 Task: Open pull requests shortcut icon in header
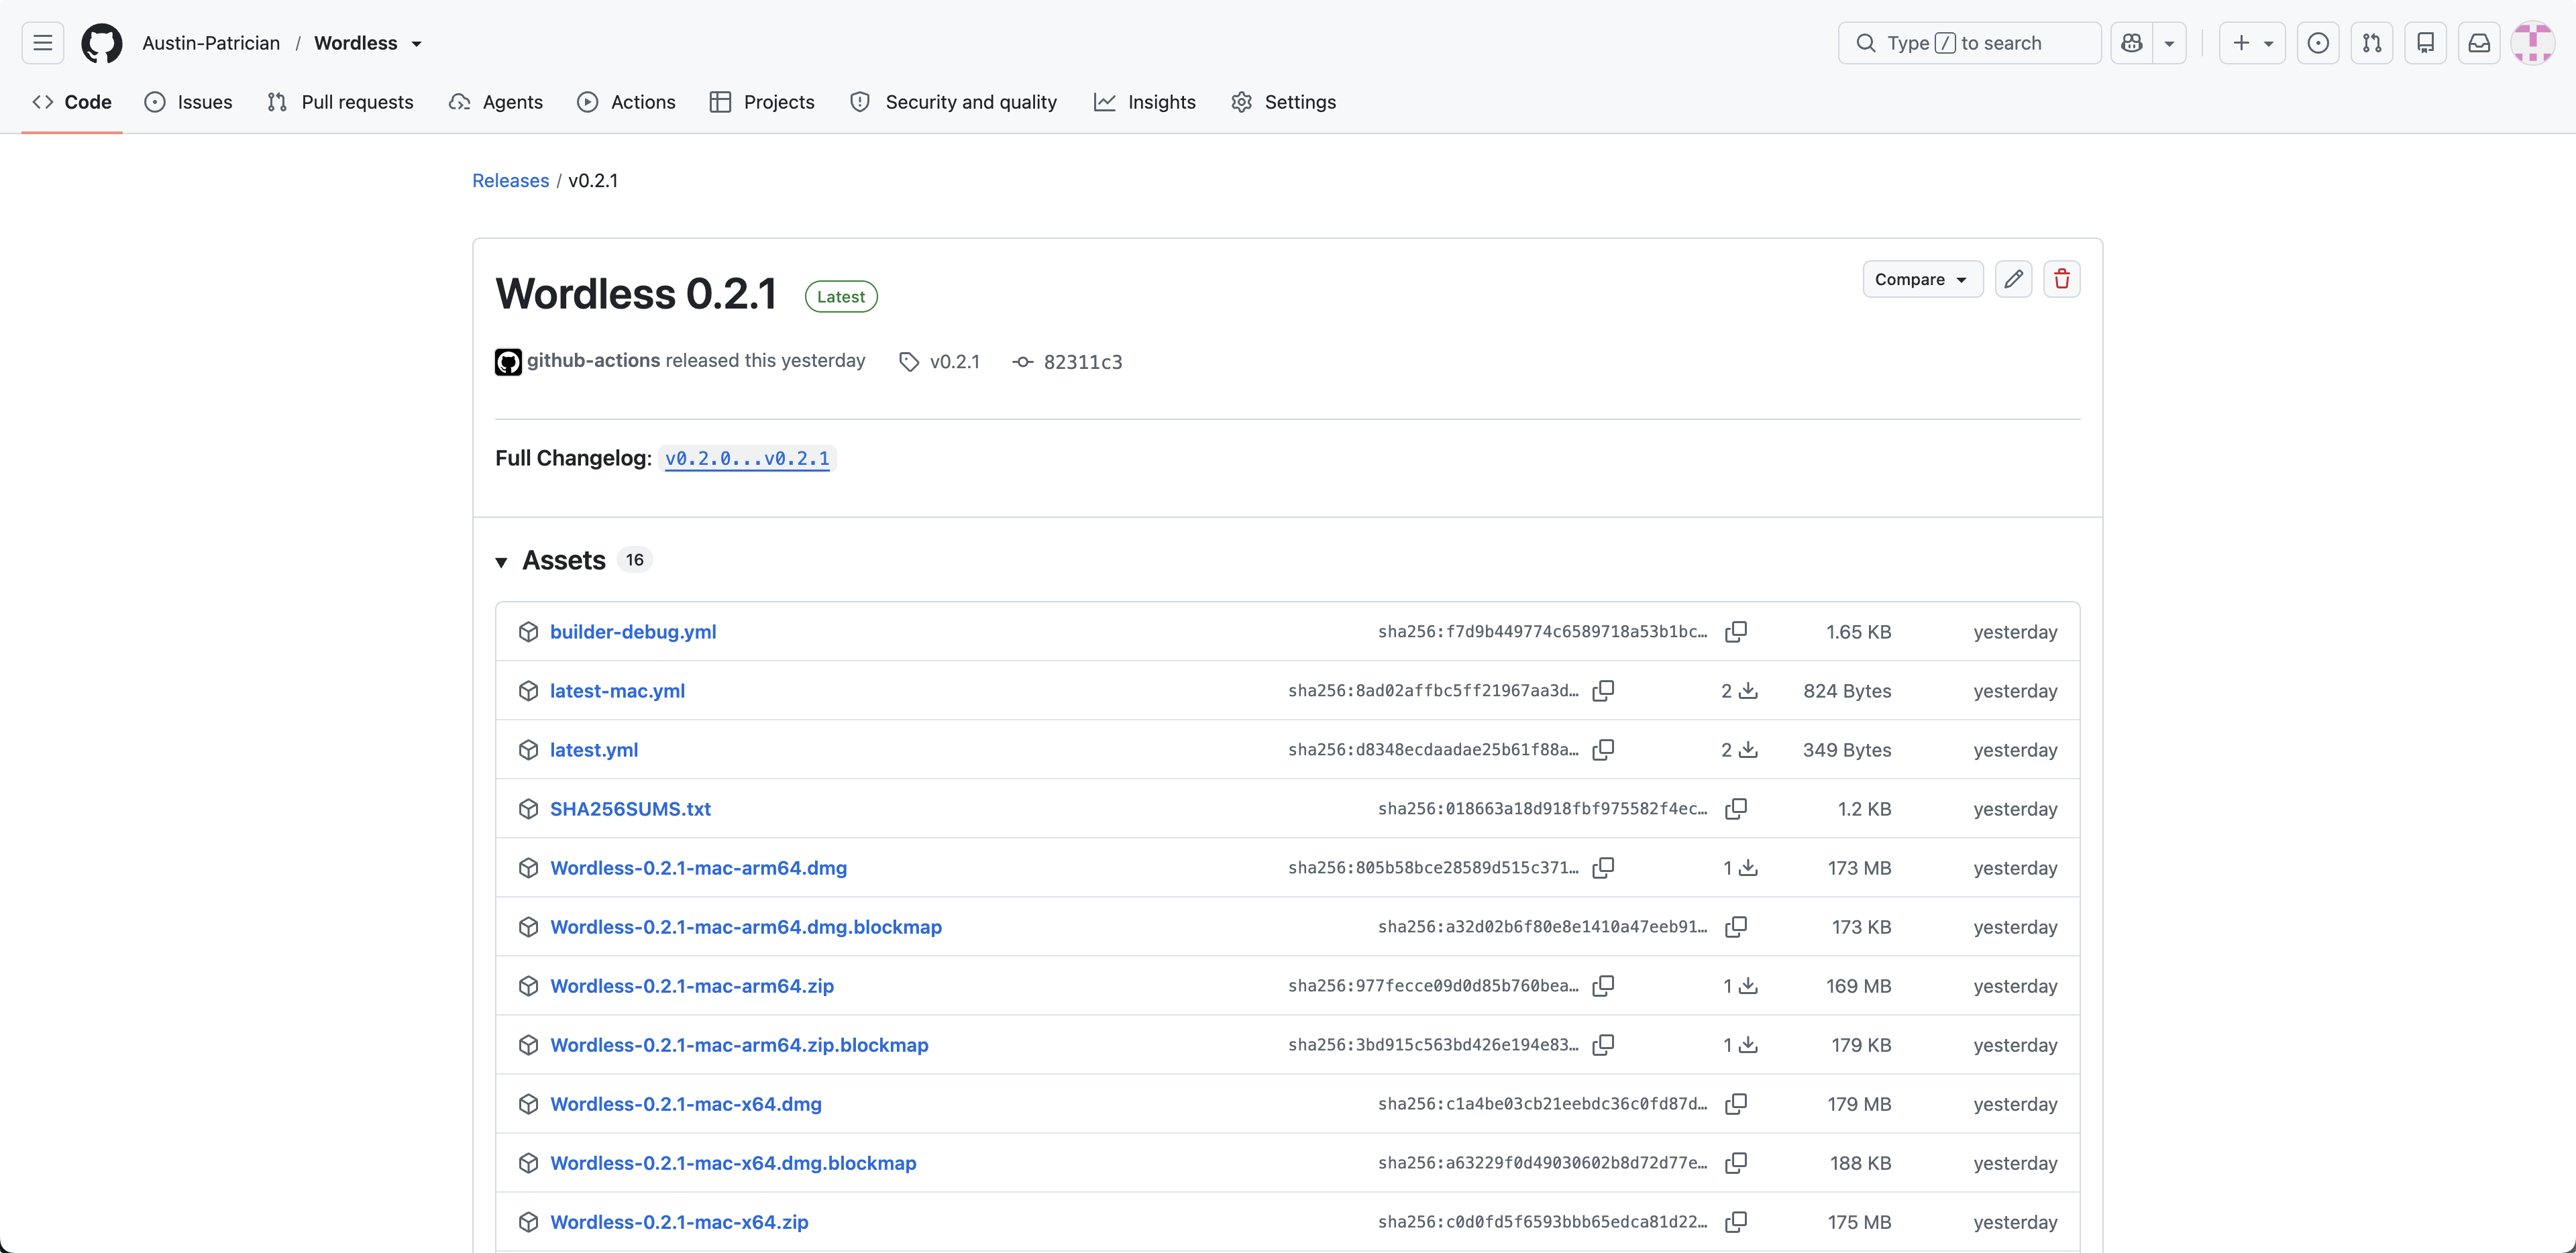(x=2372, y=43)
